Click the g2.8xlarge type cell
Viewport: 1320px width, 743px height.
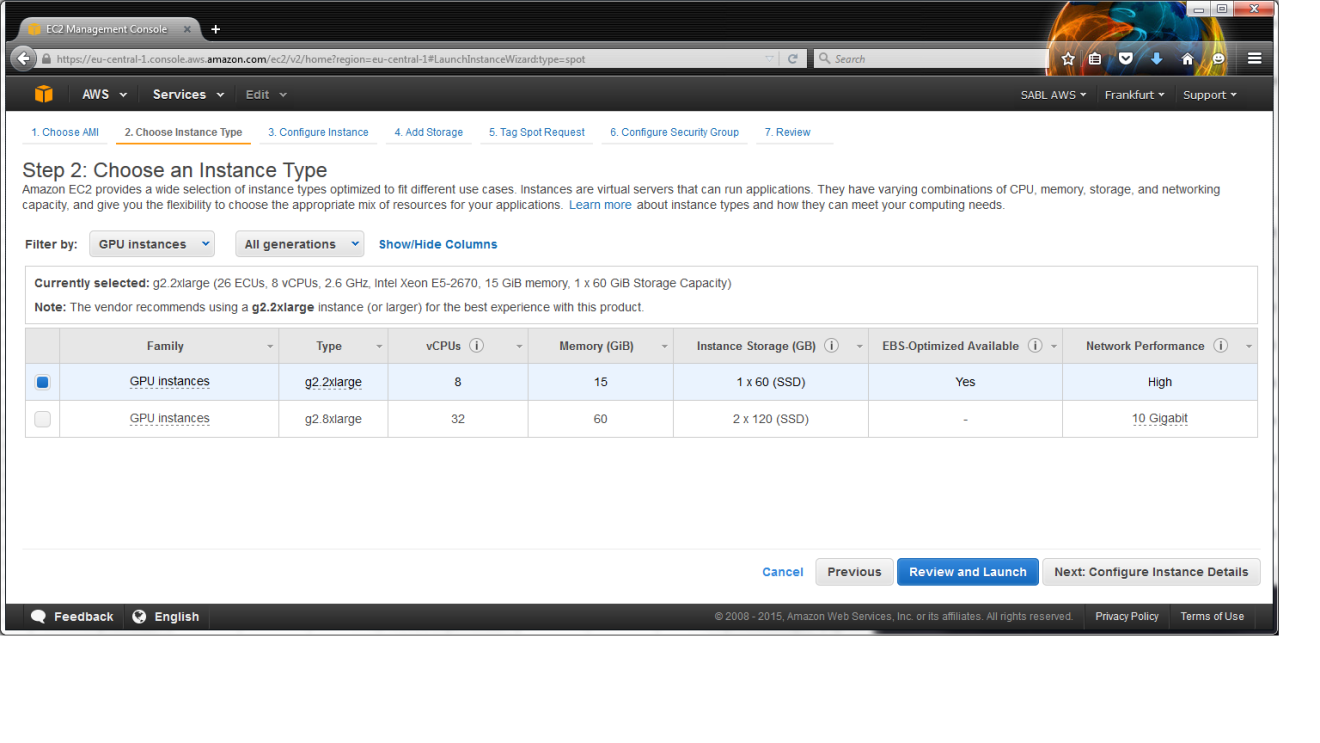click(333, 419)
